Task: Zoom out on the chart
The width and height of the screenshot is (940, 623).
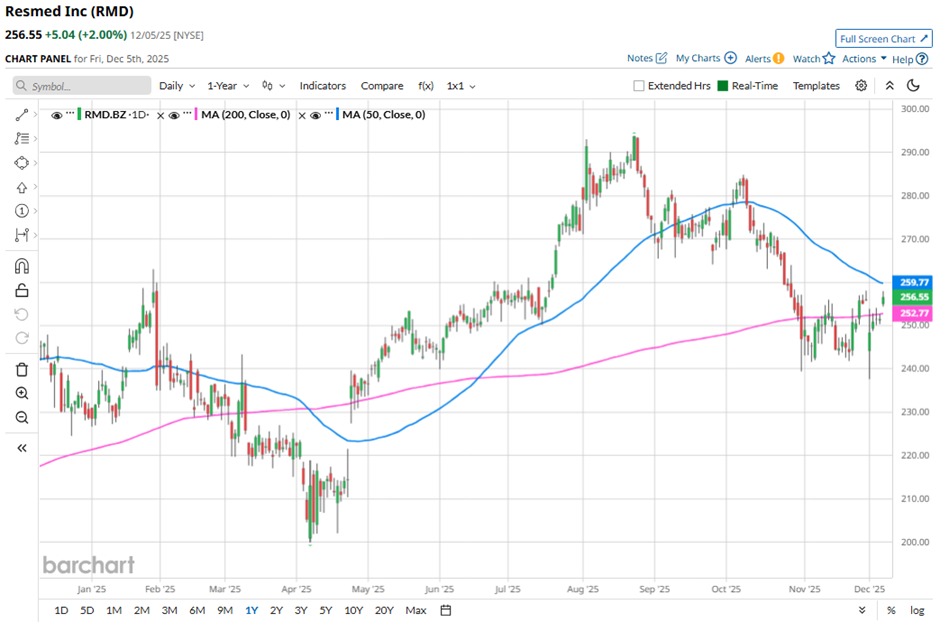Action: tap(22, 417)
